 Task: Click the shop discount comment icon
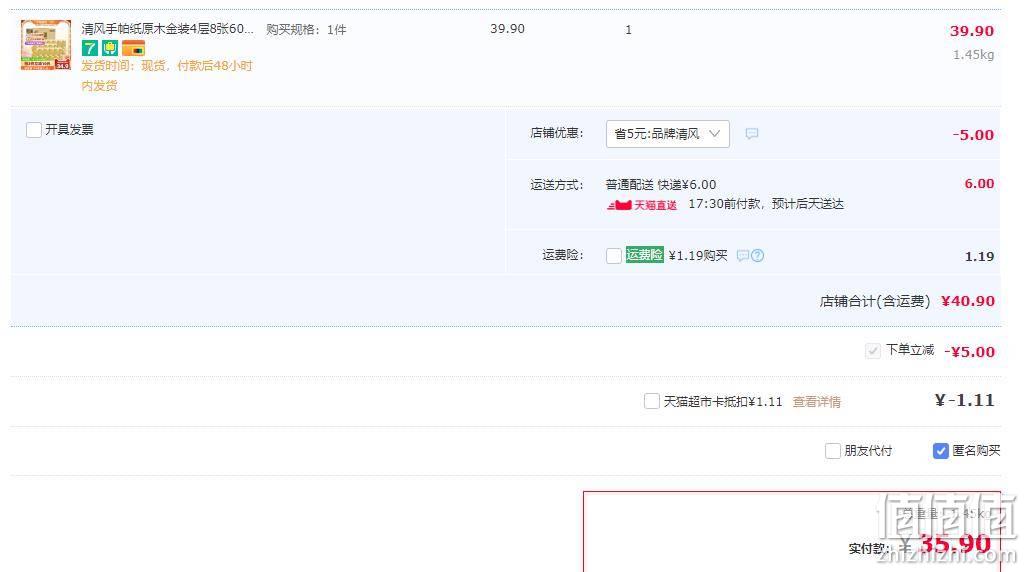[752, 134]
